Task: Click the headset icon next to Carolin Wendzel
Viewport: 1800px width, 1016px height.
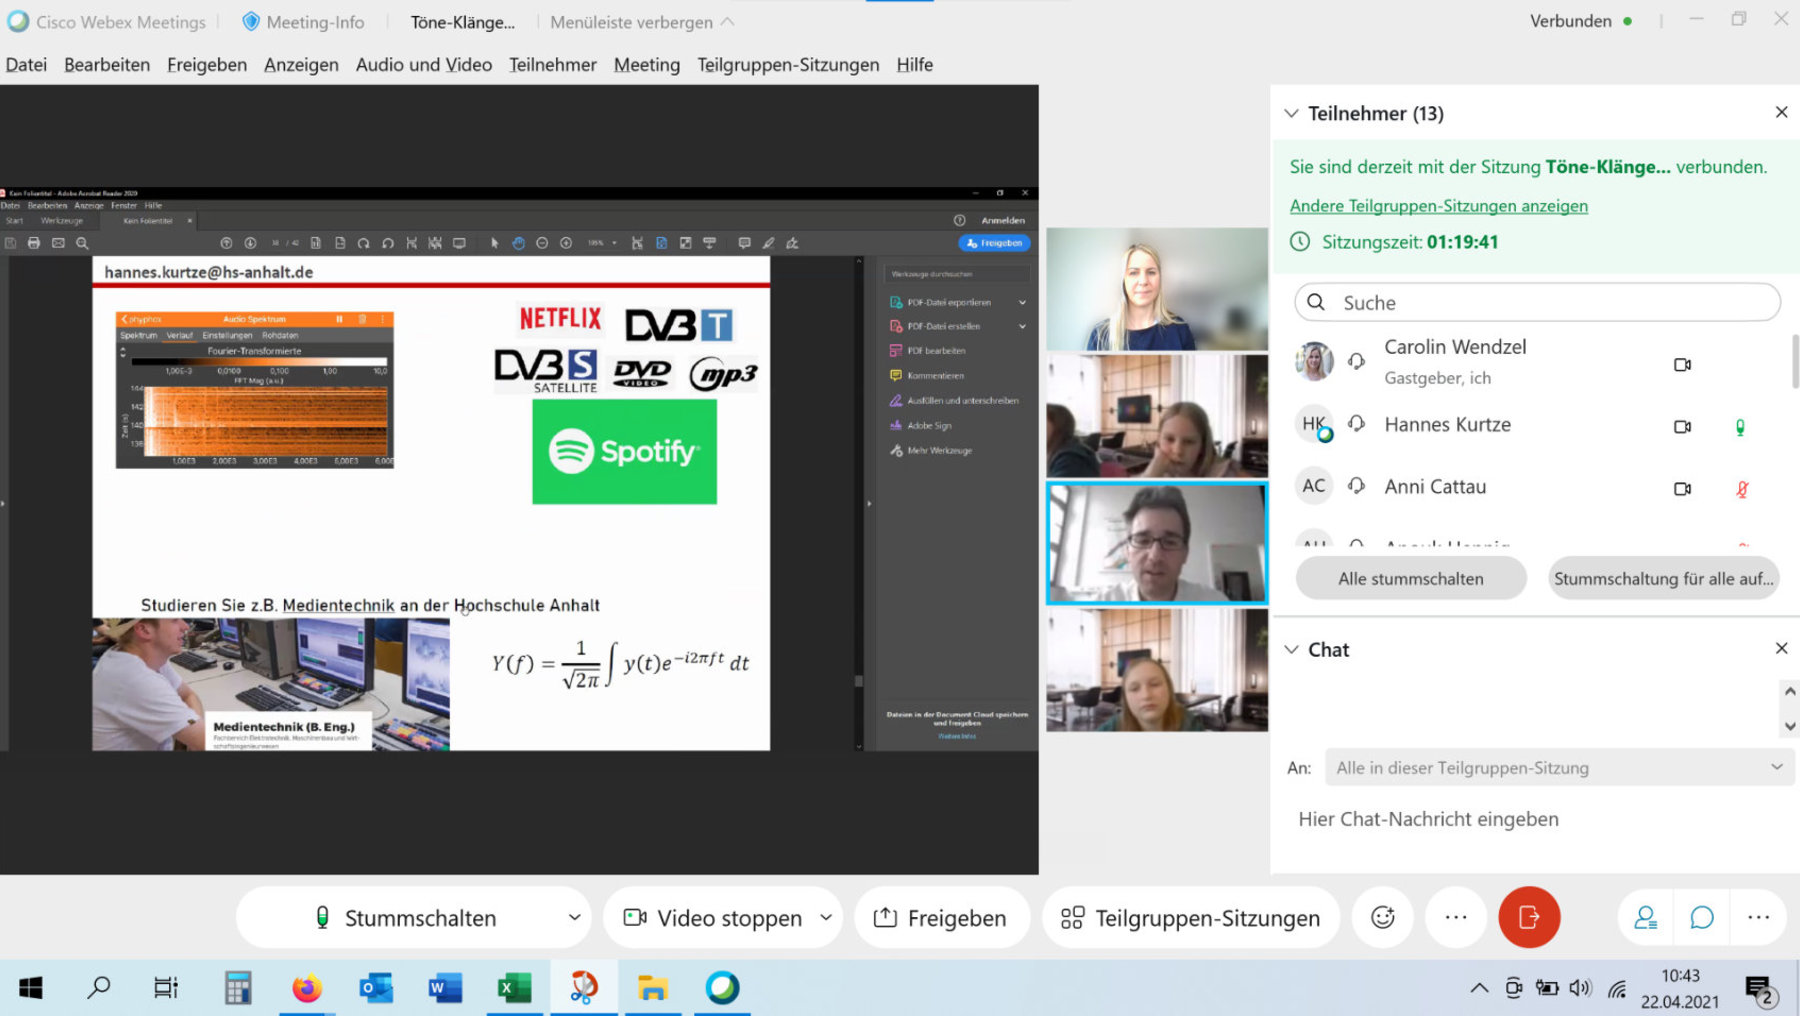Action: [1356, 361]
